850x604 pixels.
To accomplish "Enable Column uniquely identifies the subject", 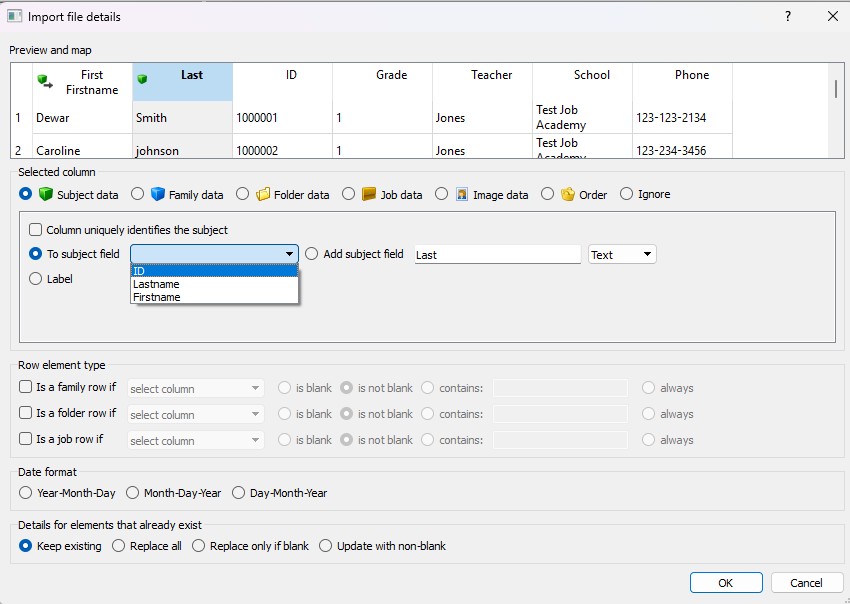I will pos(36,230).
